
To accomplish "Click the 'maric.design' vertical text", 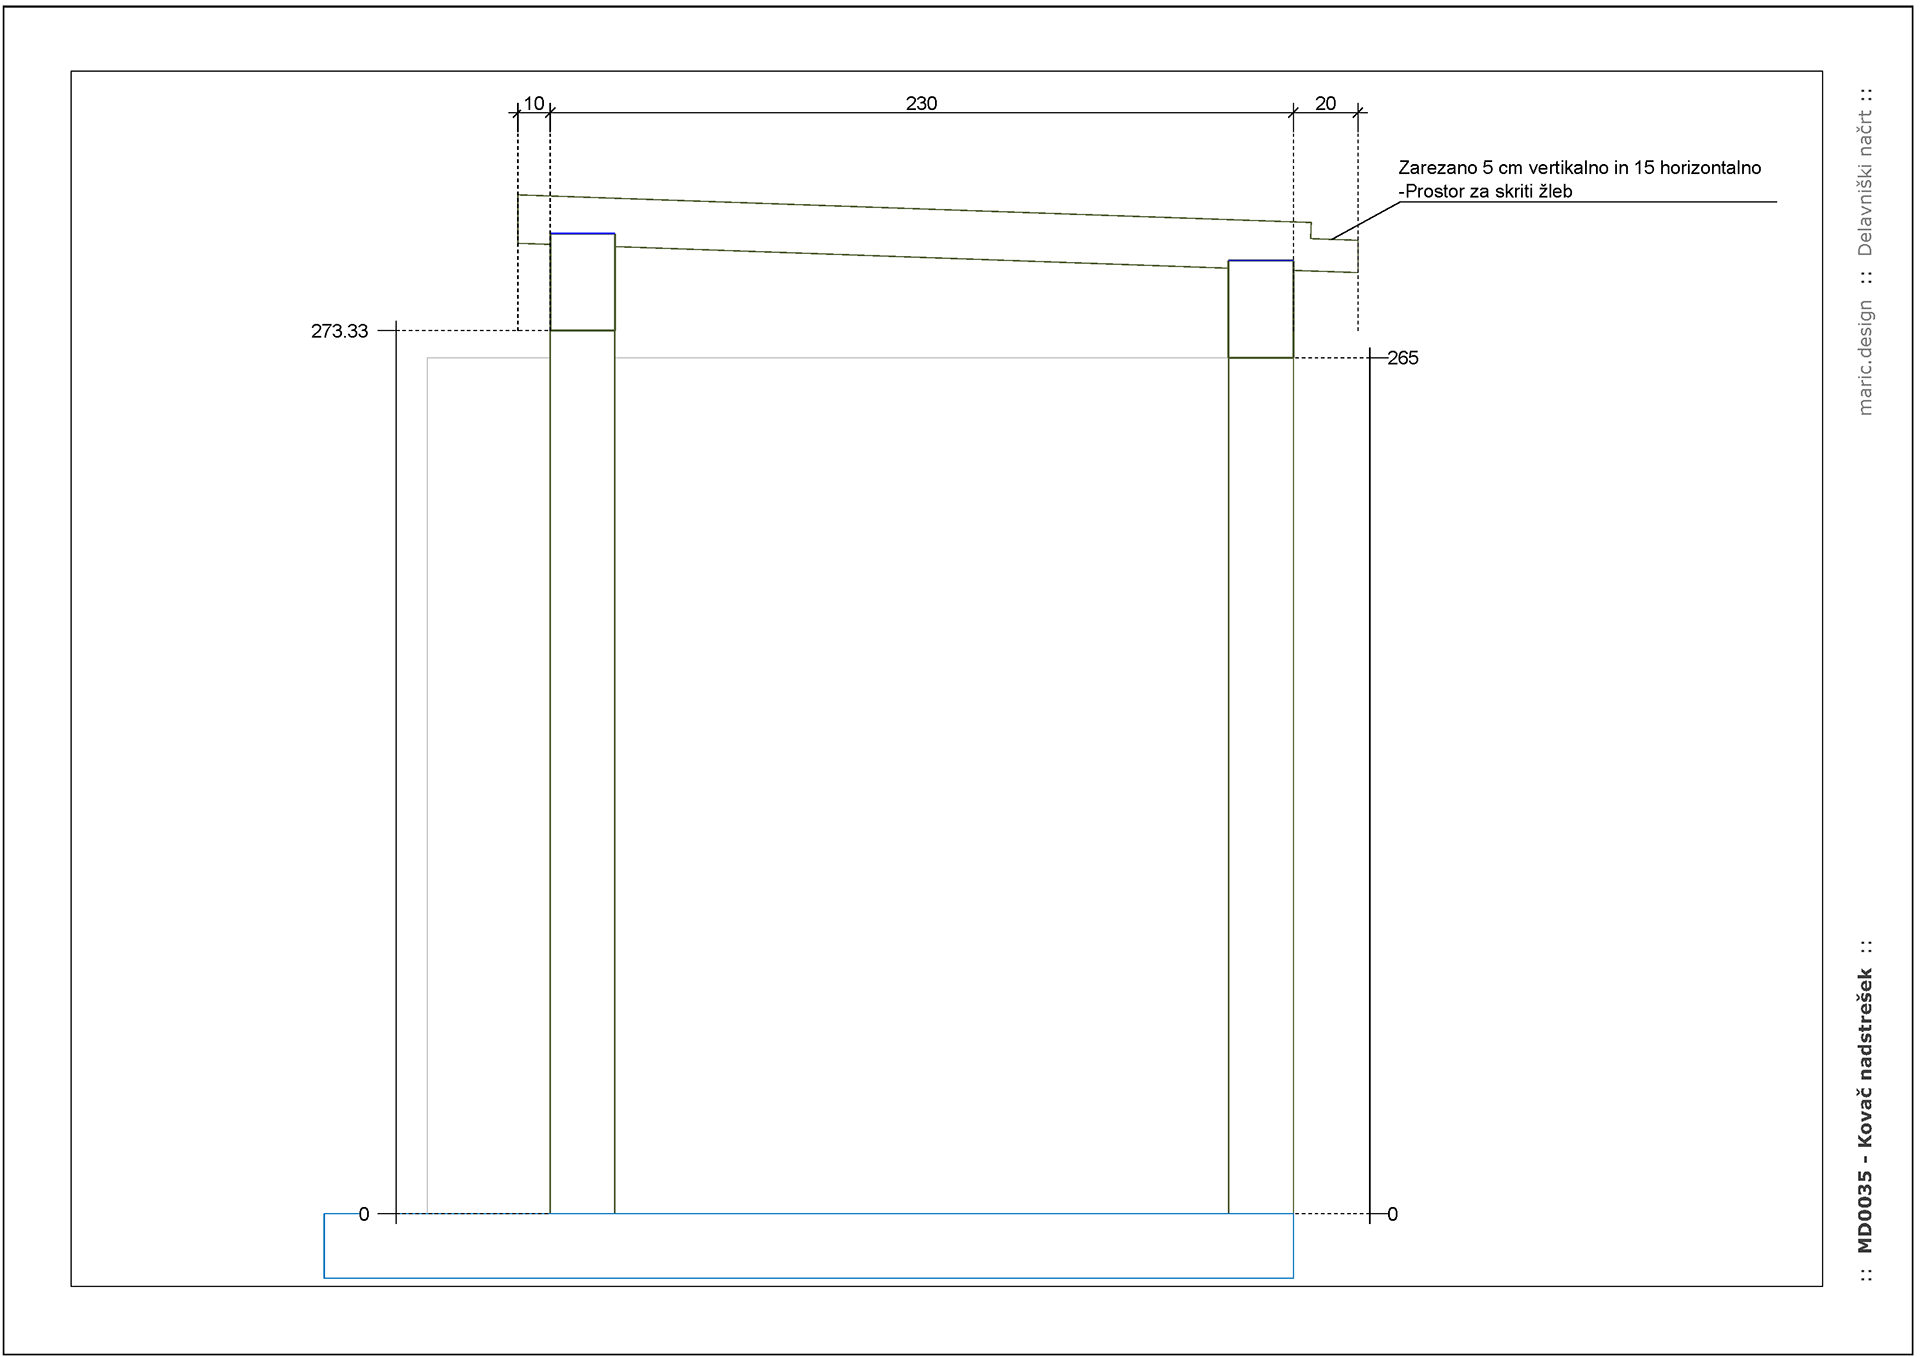I will [x=1864, y=357].
